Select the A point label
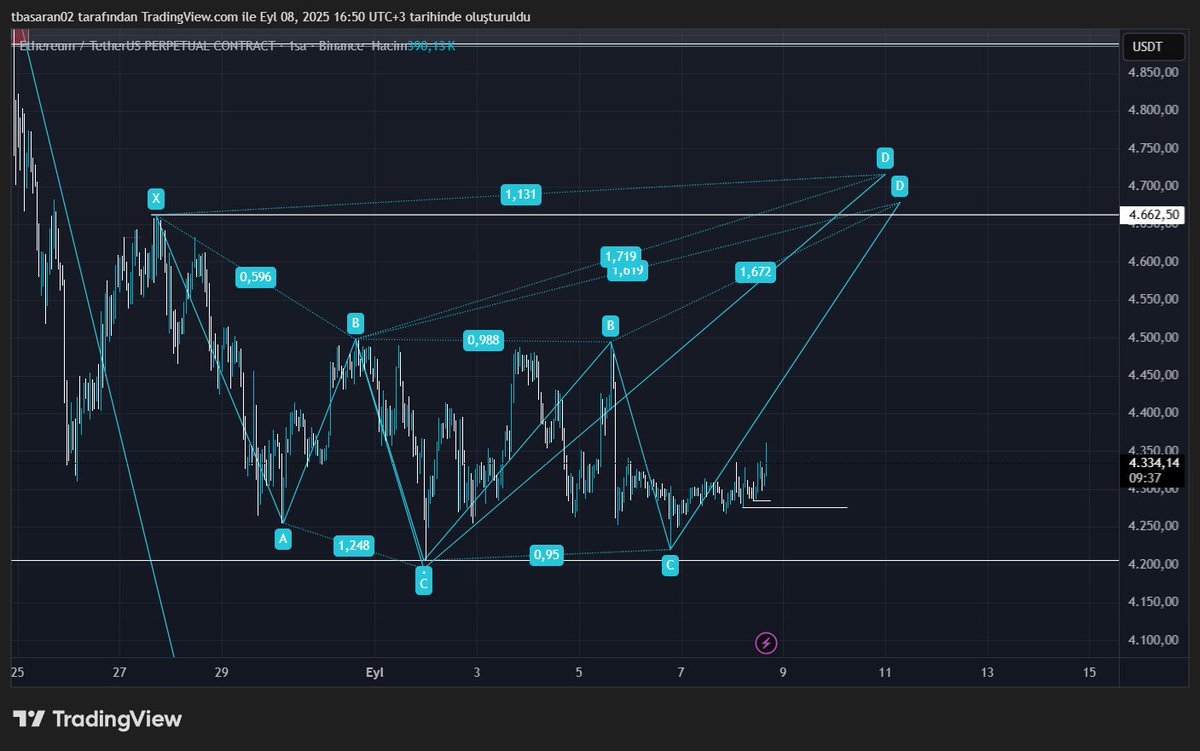The height and width of the screenshot is (751, 1200). click(283, 539)
